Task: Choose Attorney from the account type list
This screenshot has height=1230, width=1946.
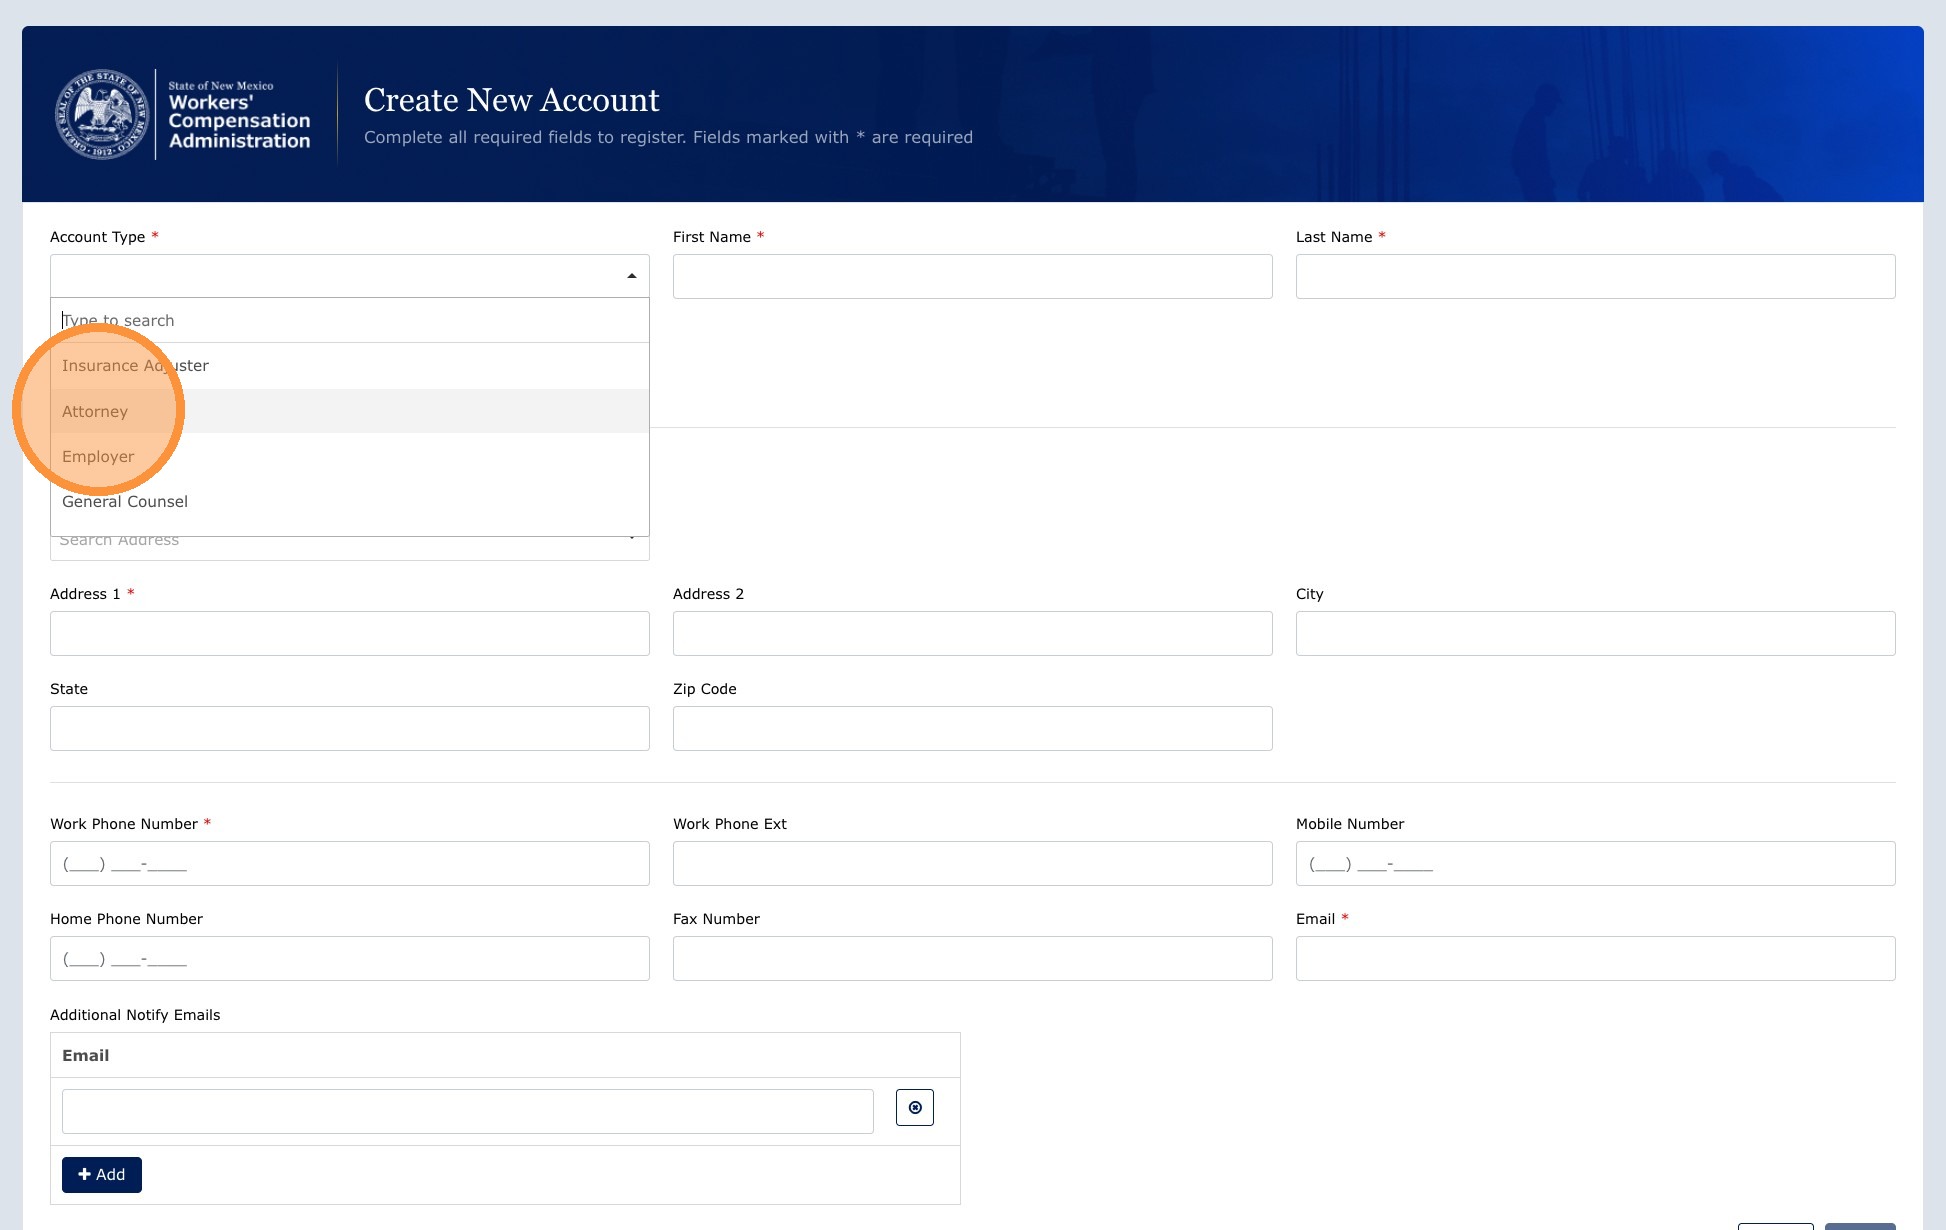Action: point(350,411)
